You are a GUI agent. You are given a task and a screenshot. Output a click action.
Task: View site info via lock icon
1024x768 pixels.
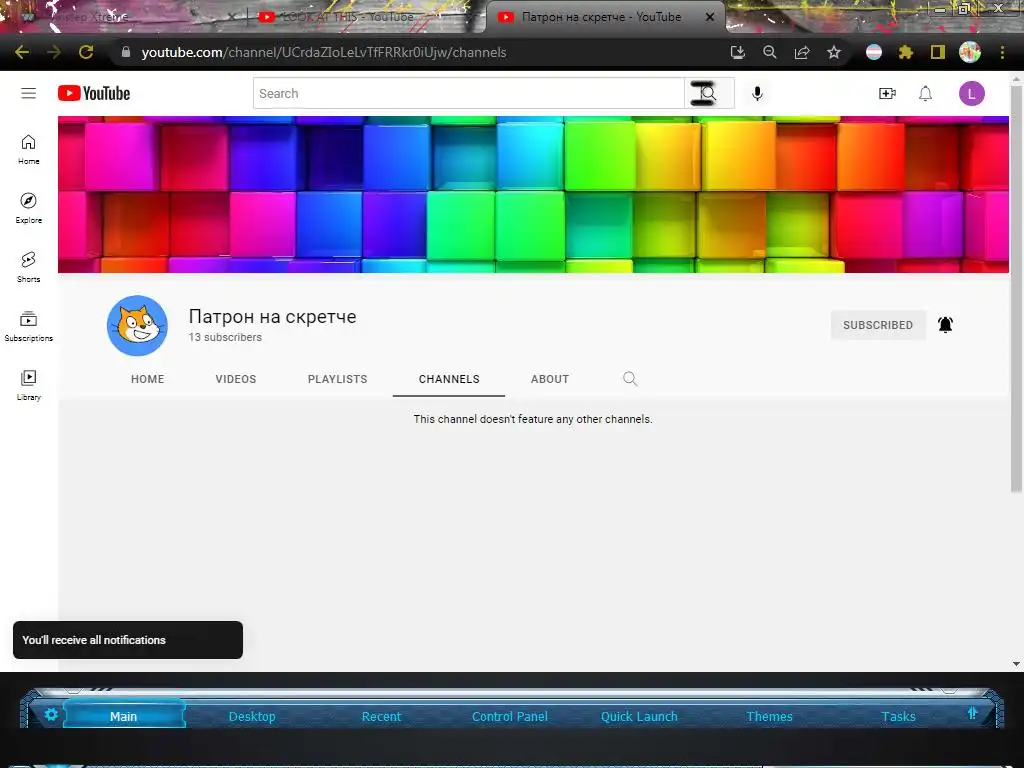click(125, 52)
